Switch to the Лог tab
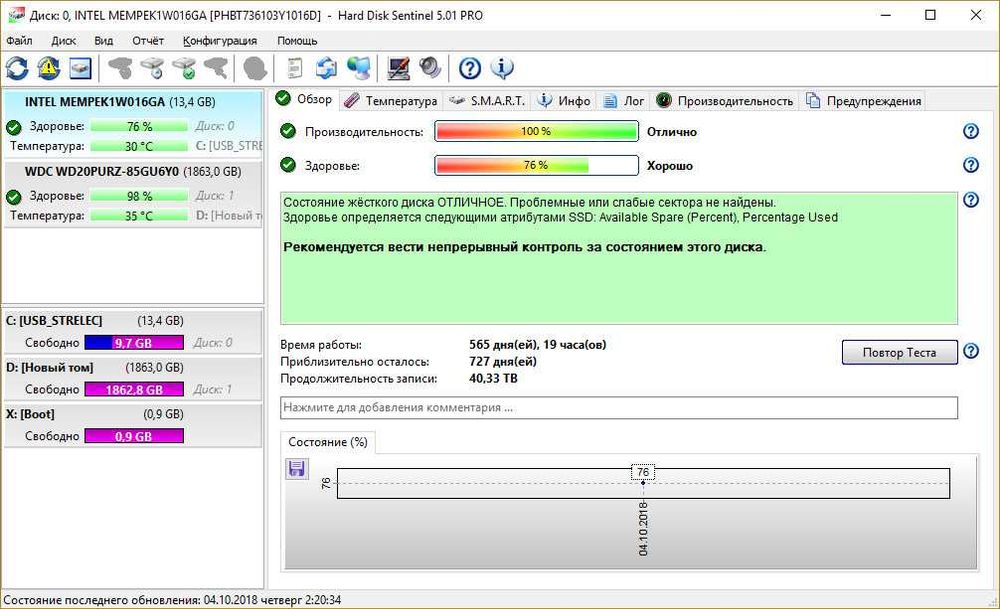 click(x=624, y=101)
